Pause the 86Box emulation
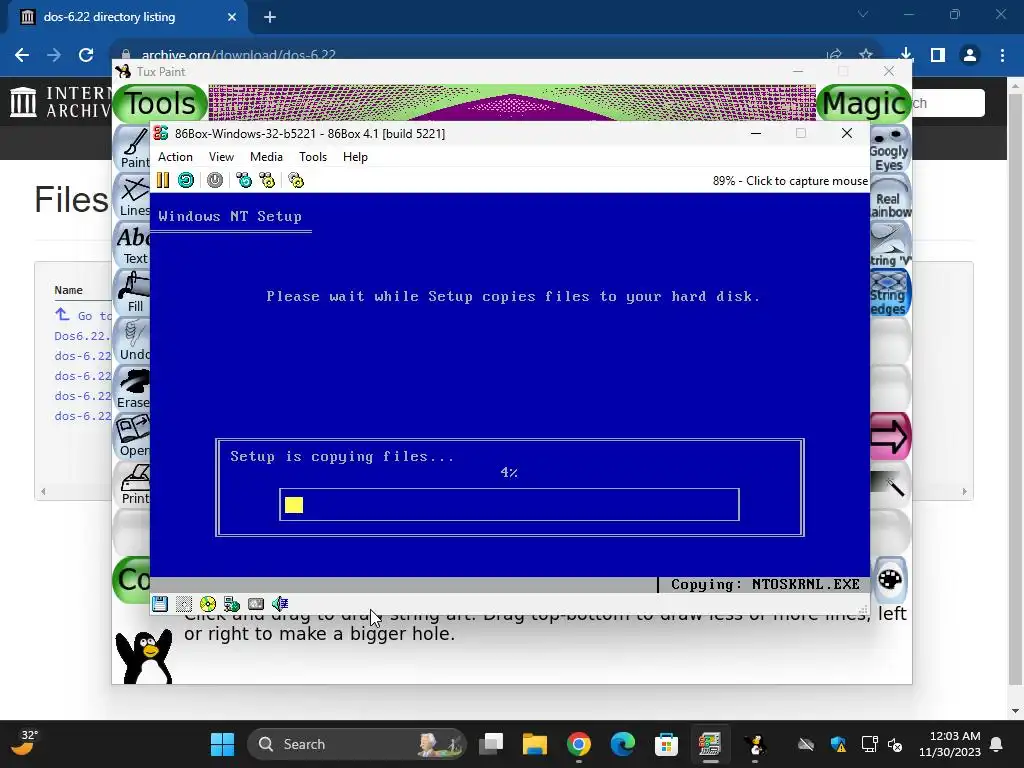The height and width of the screenshot is (768, 1024). click(x=163, y=180)
